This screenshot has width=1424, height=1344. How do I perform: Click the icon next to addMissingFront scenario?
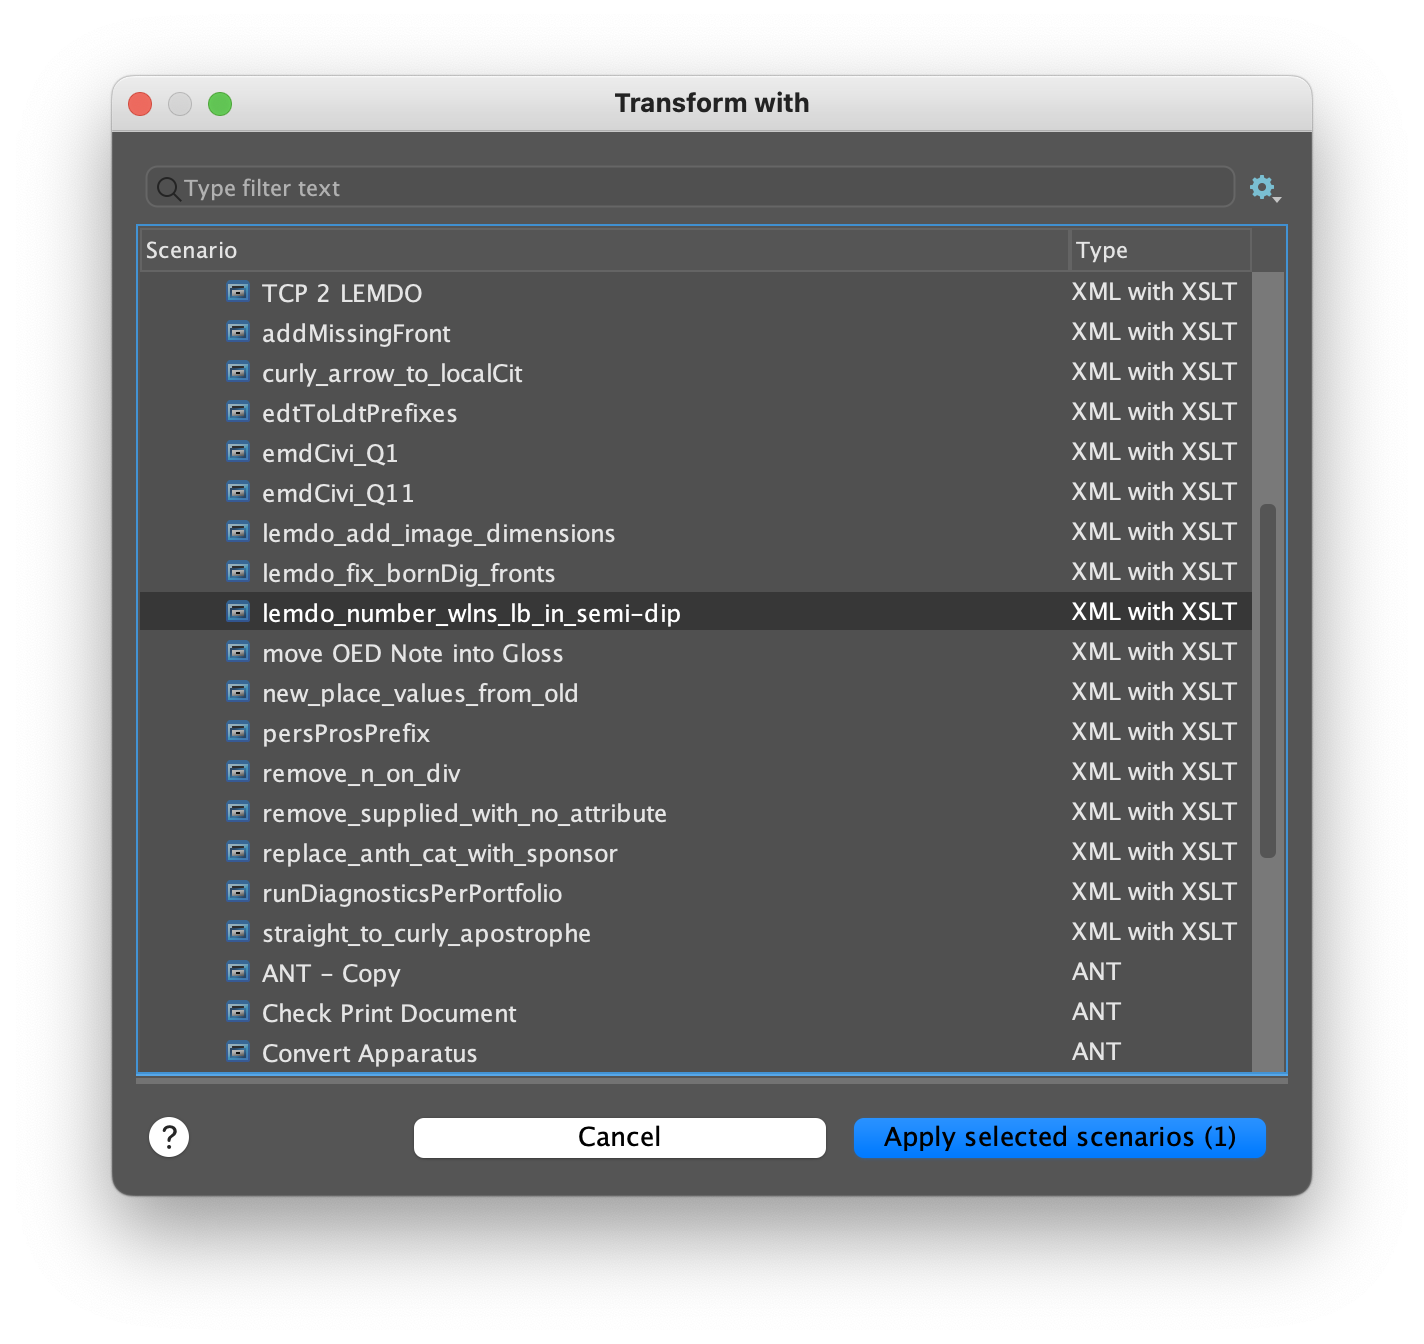tap(238, 332)
